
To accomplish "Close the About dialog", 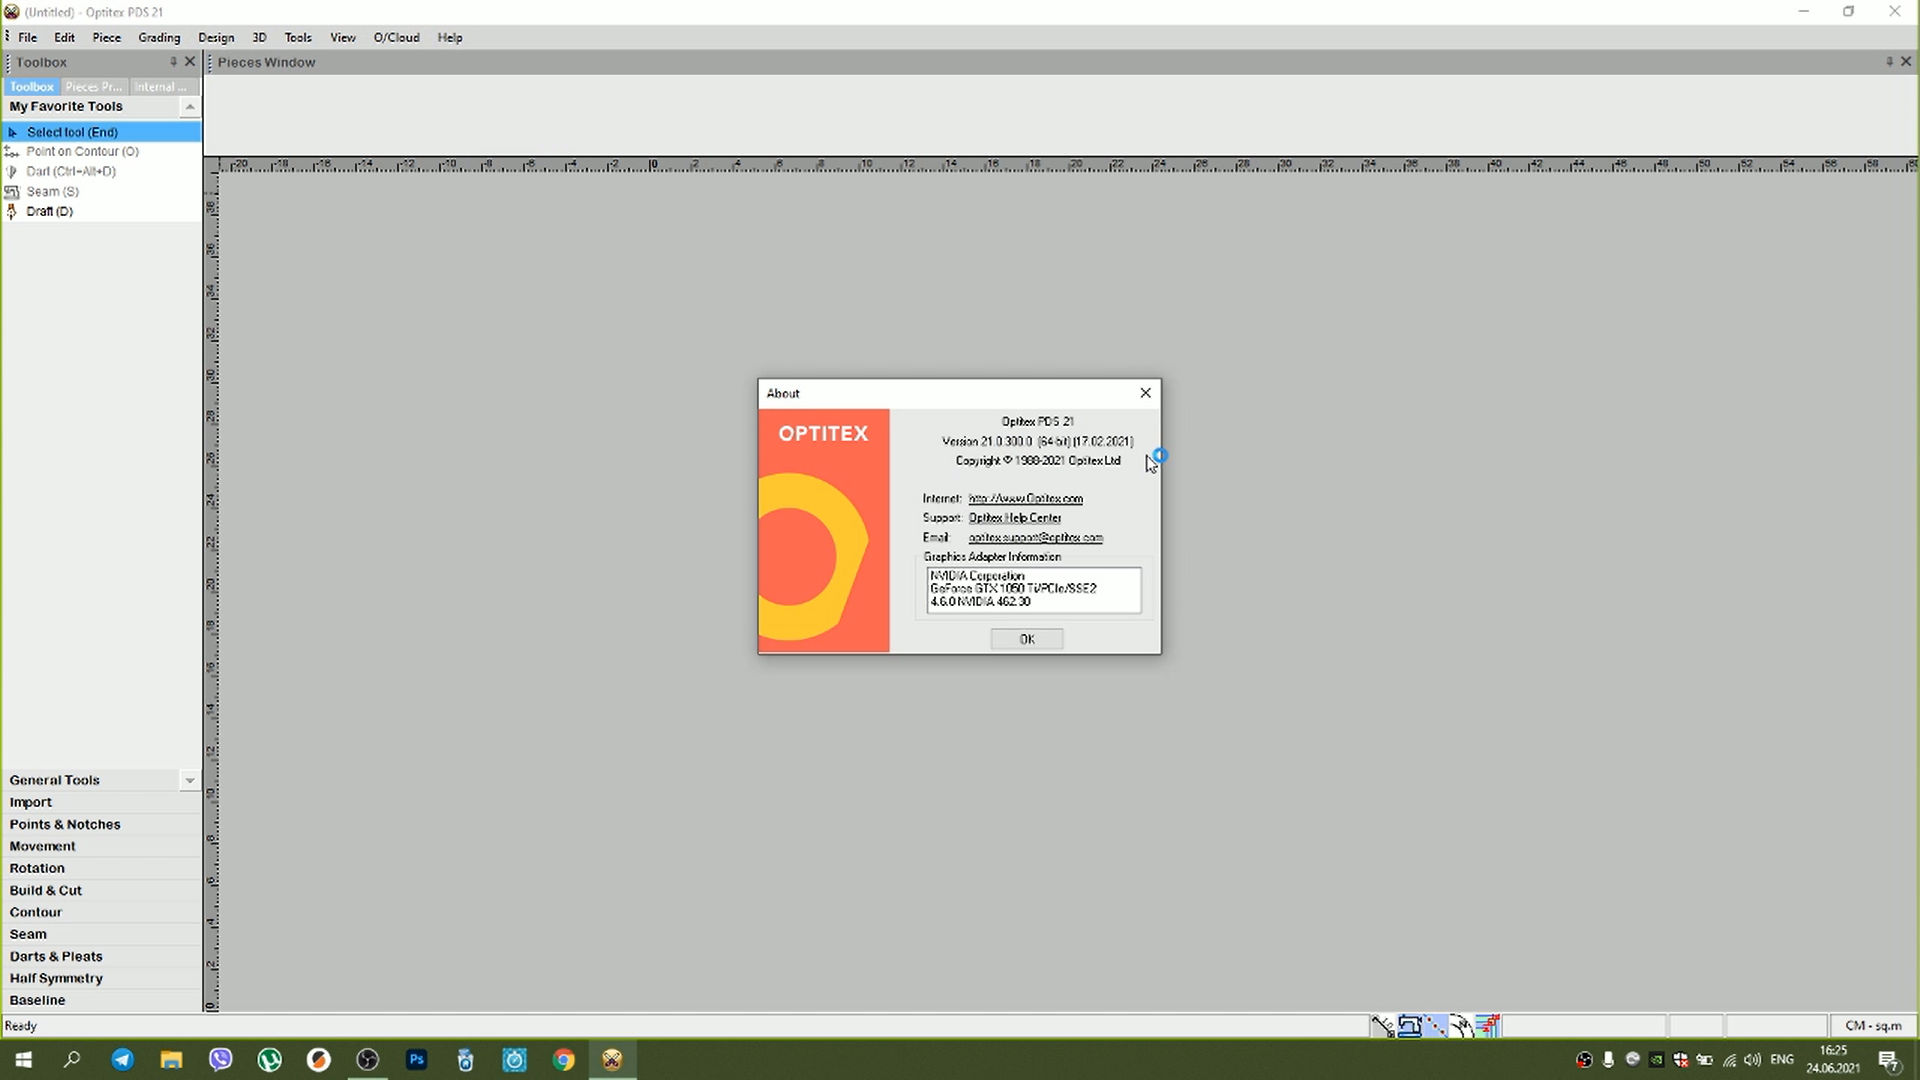I will click(x=1145, y=393).
